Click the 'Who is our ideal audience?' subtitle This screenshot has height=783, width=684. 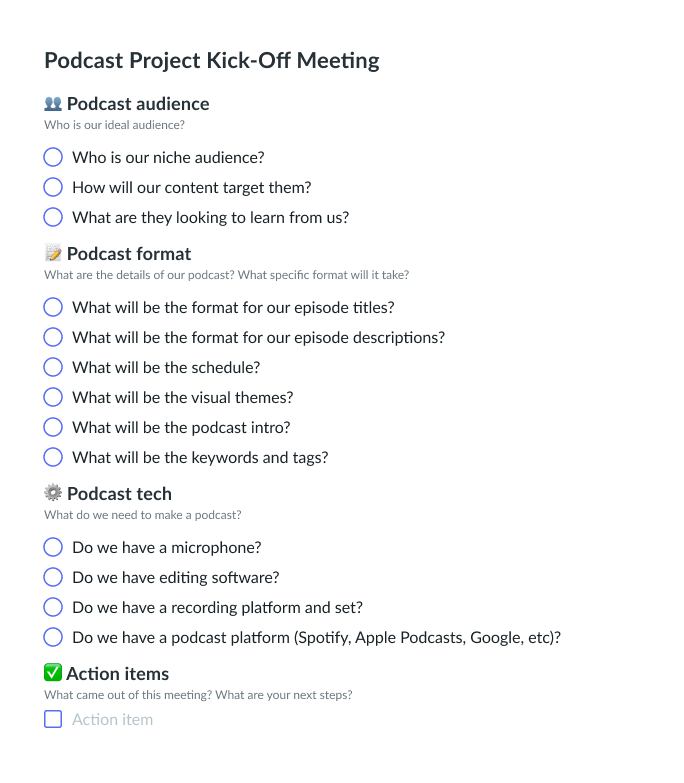click(x=114, y=126)
